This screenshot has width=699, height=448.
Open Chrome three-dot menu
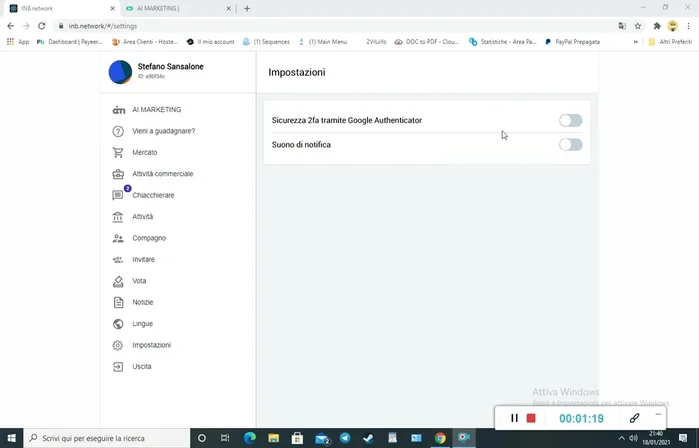pos(689,26)
